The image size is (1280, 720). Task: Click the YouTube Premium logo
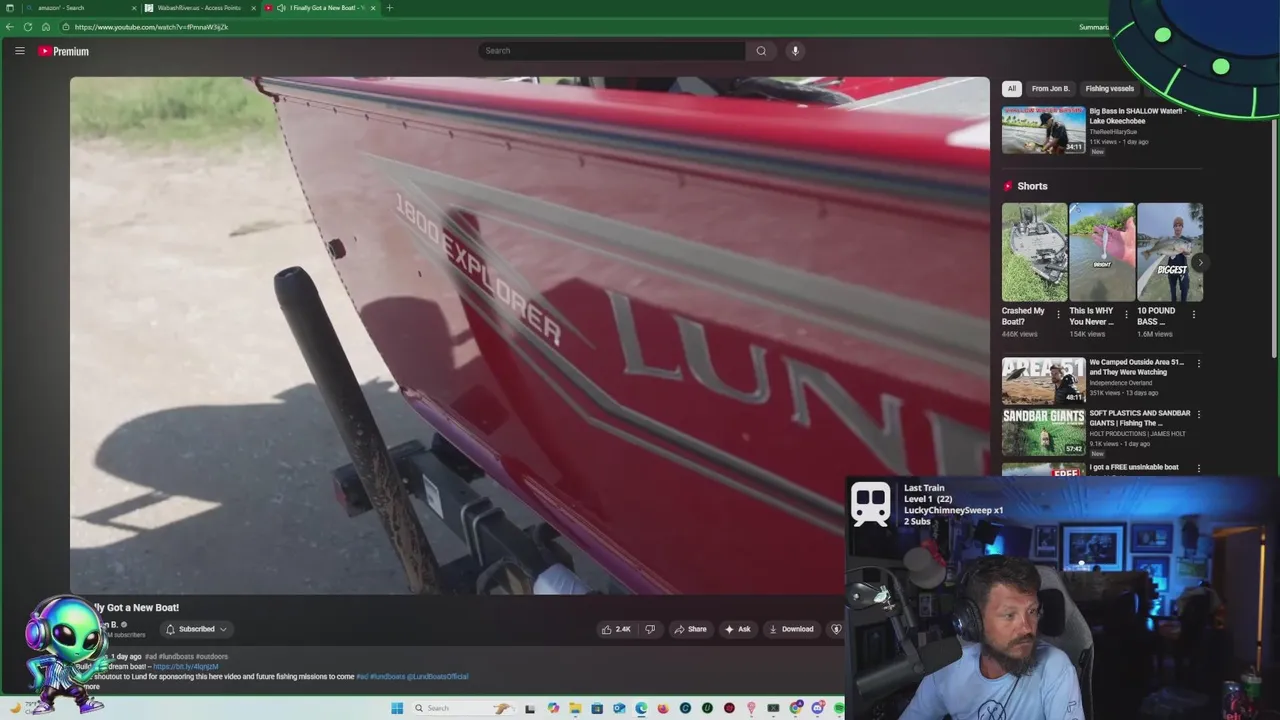pyautogui.click(x=64, y=51)
